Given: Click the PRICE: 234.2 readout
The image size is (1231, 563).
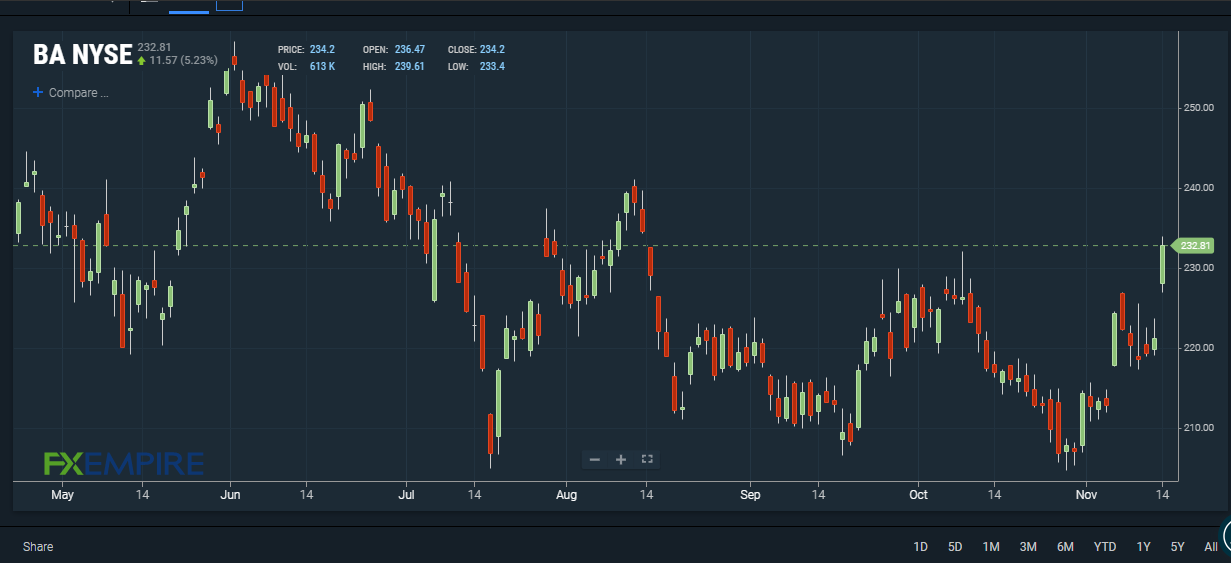Looking at the screenshot, I should coord(306,49).
